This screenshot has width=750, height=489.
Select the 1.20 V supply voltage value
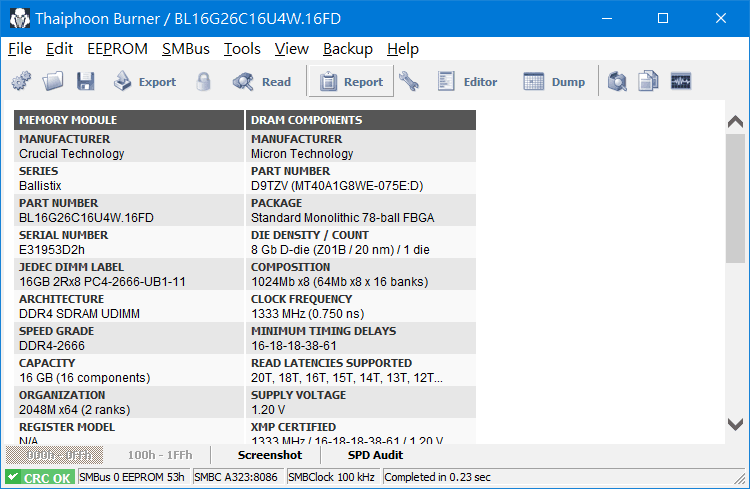click(268, 410)
